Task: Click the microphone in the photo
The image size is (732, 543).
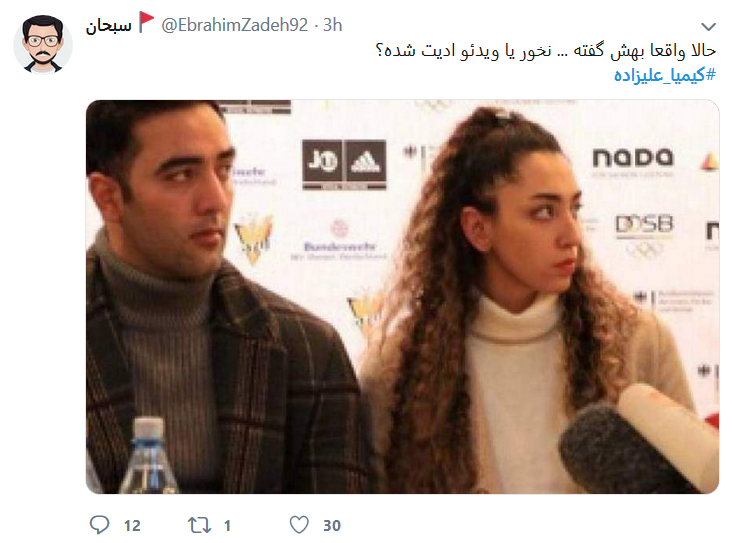Action: pyautogui.click(x=637, y=441)
